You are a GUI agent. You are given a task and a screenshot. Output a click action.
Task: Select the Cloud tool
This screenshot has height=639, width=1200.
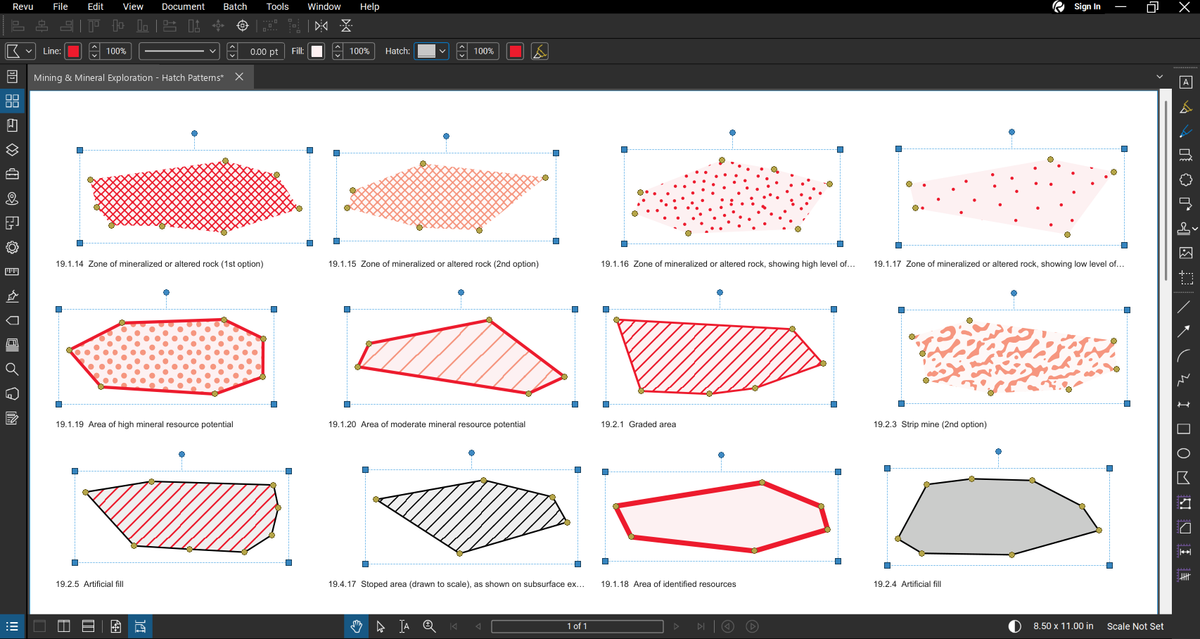1185,180
